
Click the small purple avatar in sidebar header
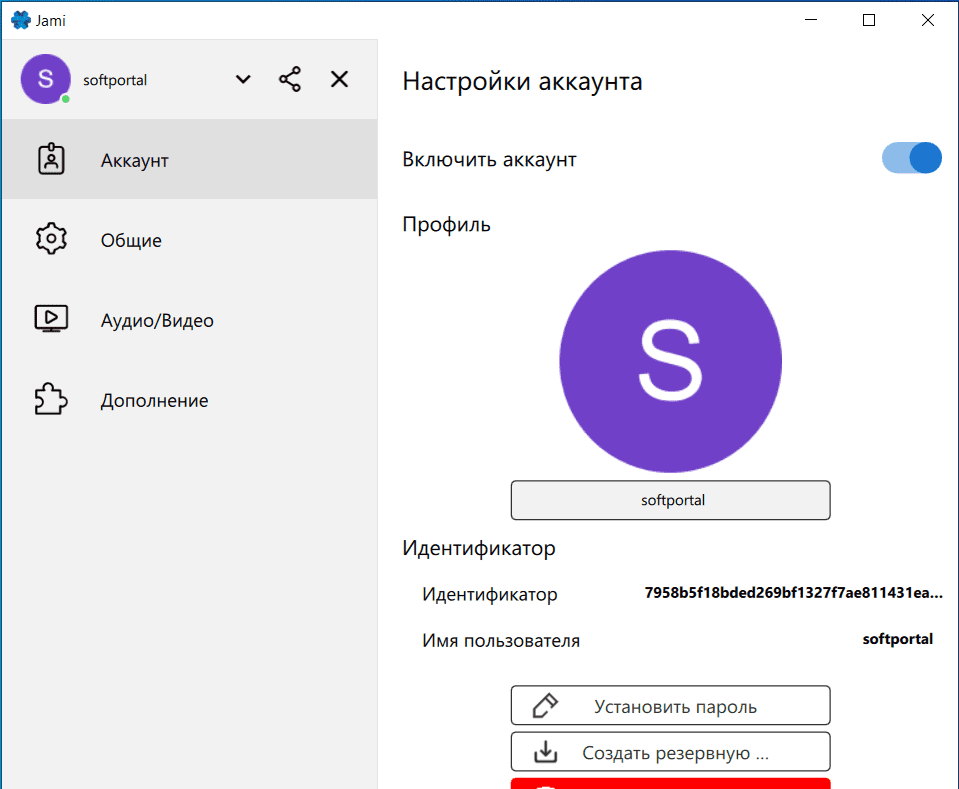(x=46, y=79)
